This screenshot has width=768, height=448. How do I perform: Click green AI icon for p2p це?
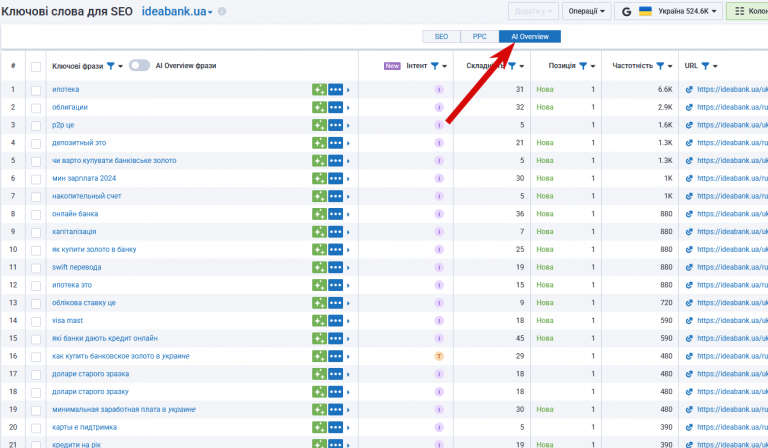pyautogui.click(x=319, y=125)
